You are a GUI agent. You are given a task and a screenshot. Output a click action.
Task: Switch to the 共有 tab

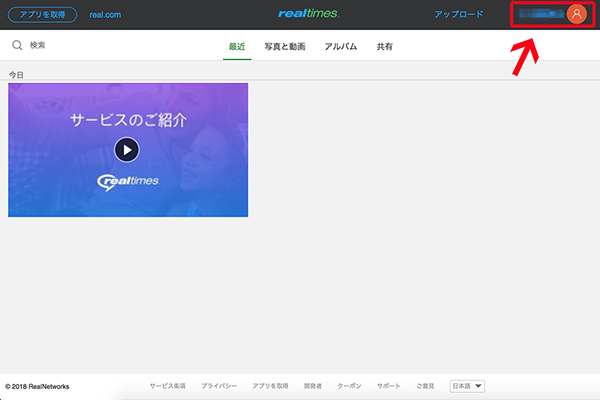click(385, 47)
